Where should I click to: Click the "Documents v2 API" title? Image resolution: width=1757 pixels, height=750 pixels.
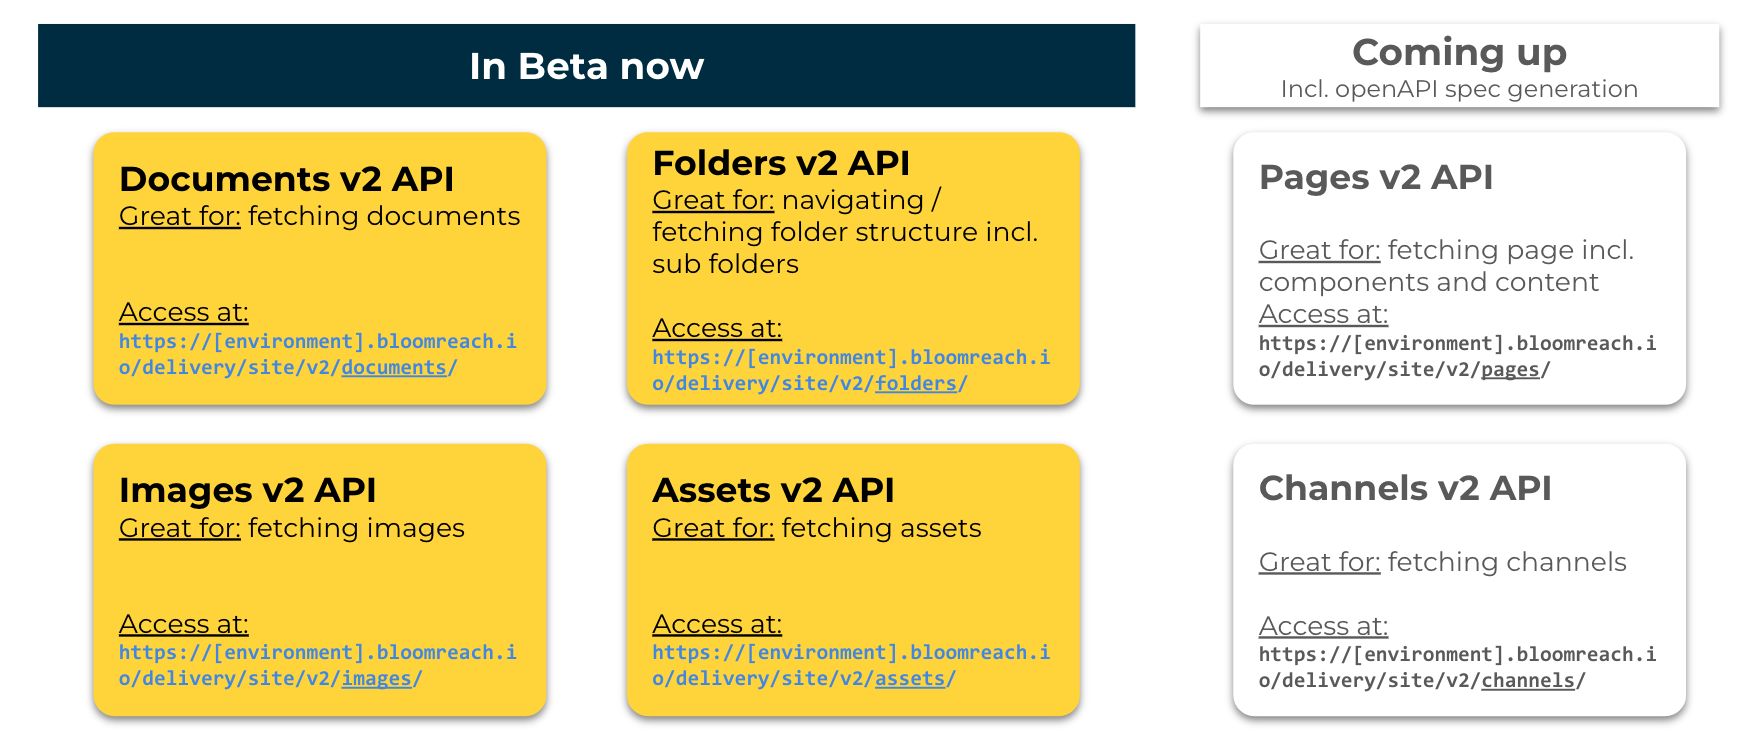click(x=286, y=179)
